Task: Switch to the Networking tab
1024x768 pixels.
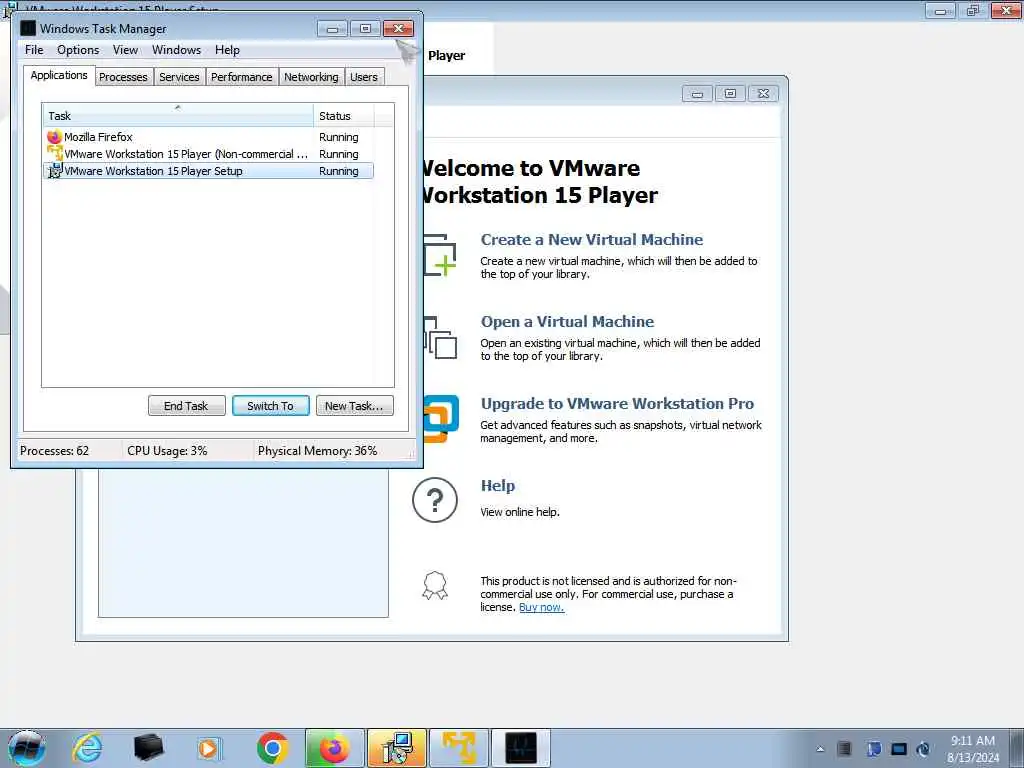Action: [x=311, y=77]
